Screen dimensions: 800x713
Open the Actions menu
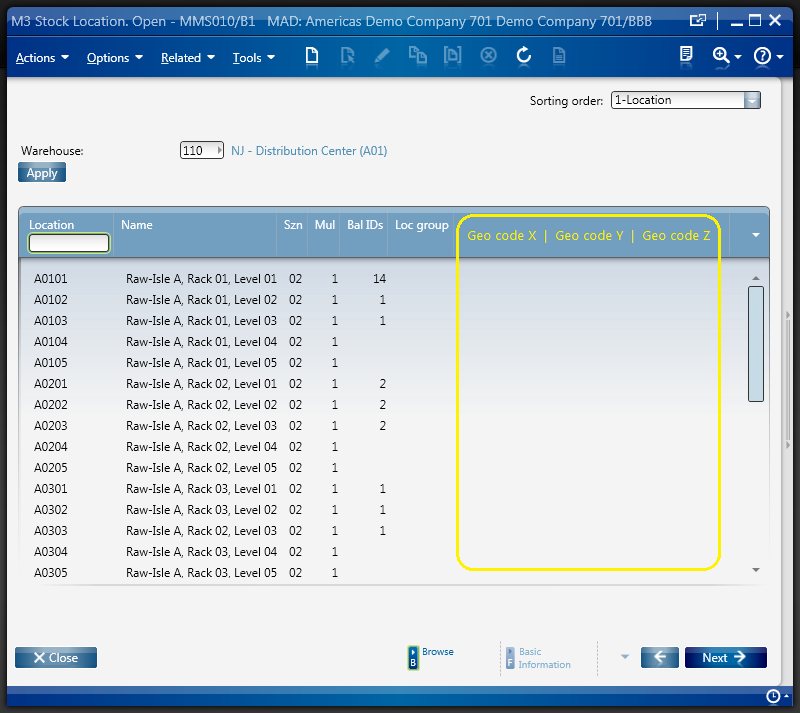(x=42, y=58)
